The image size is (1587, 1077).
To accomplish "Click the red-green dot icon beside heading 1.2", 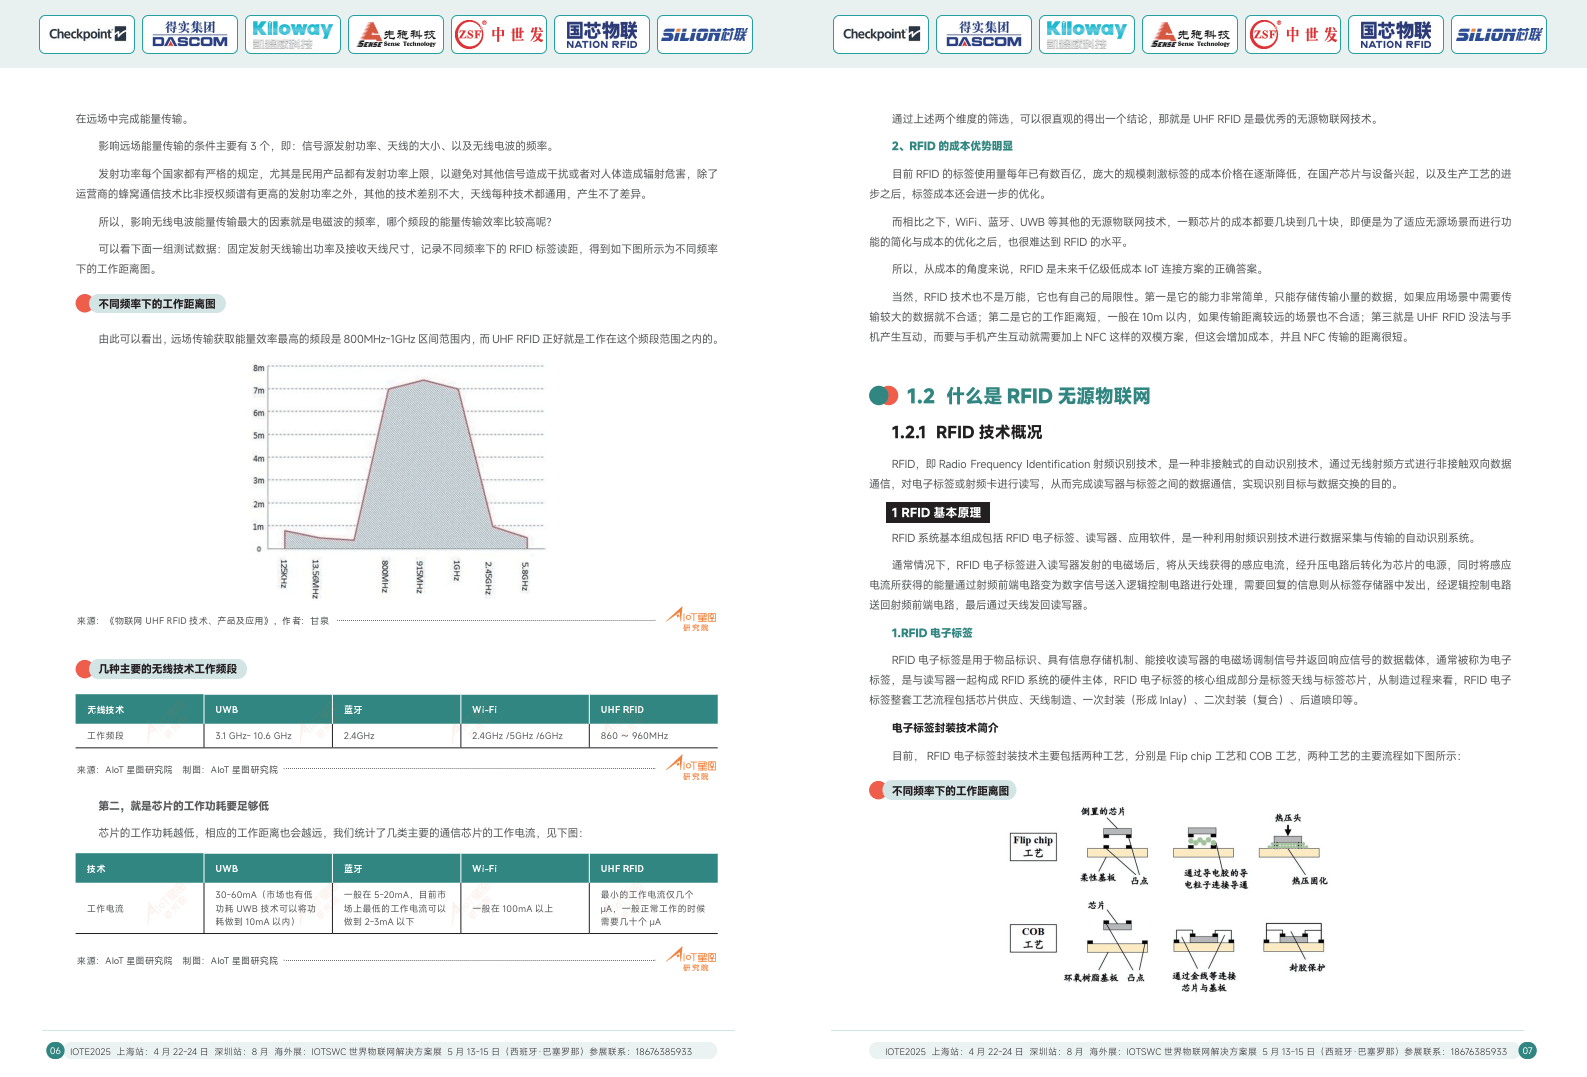I will click(x=883, y=396).
